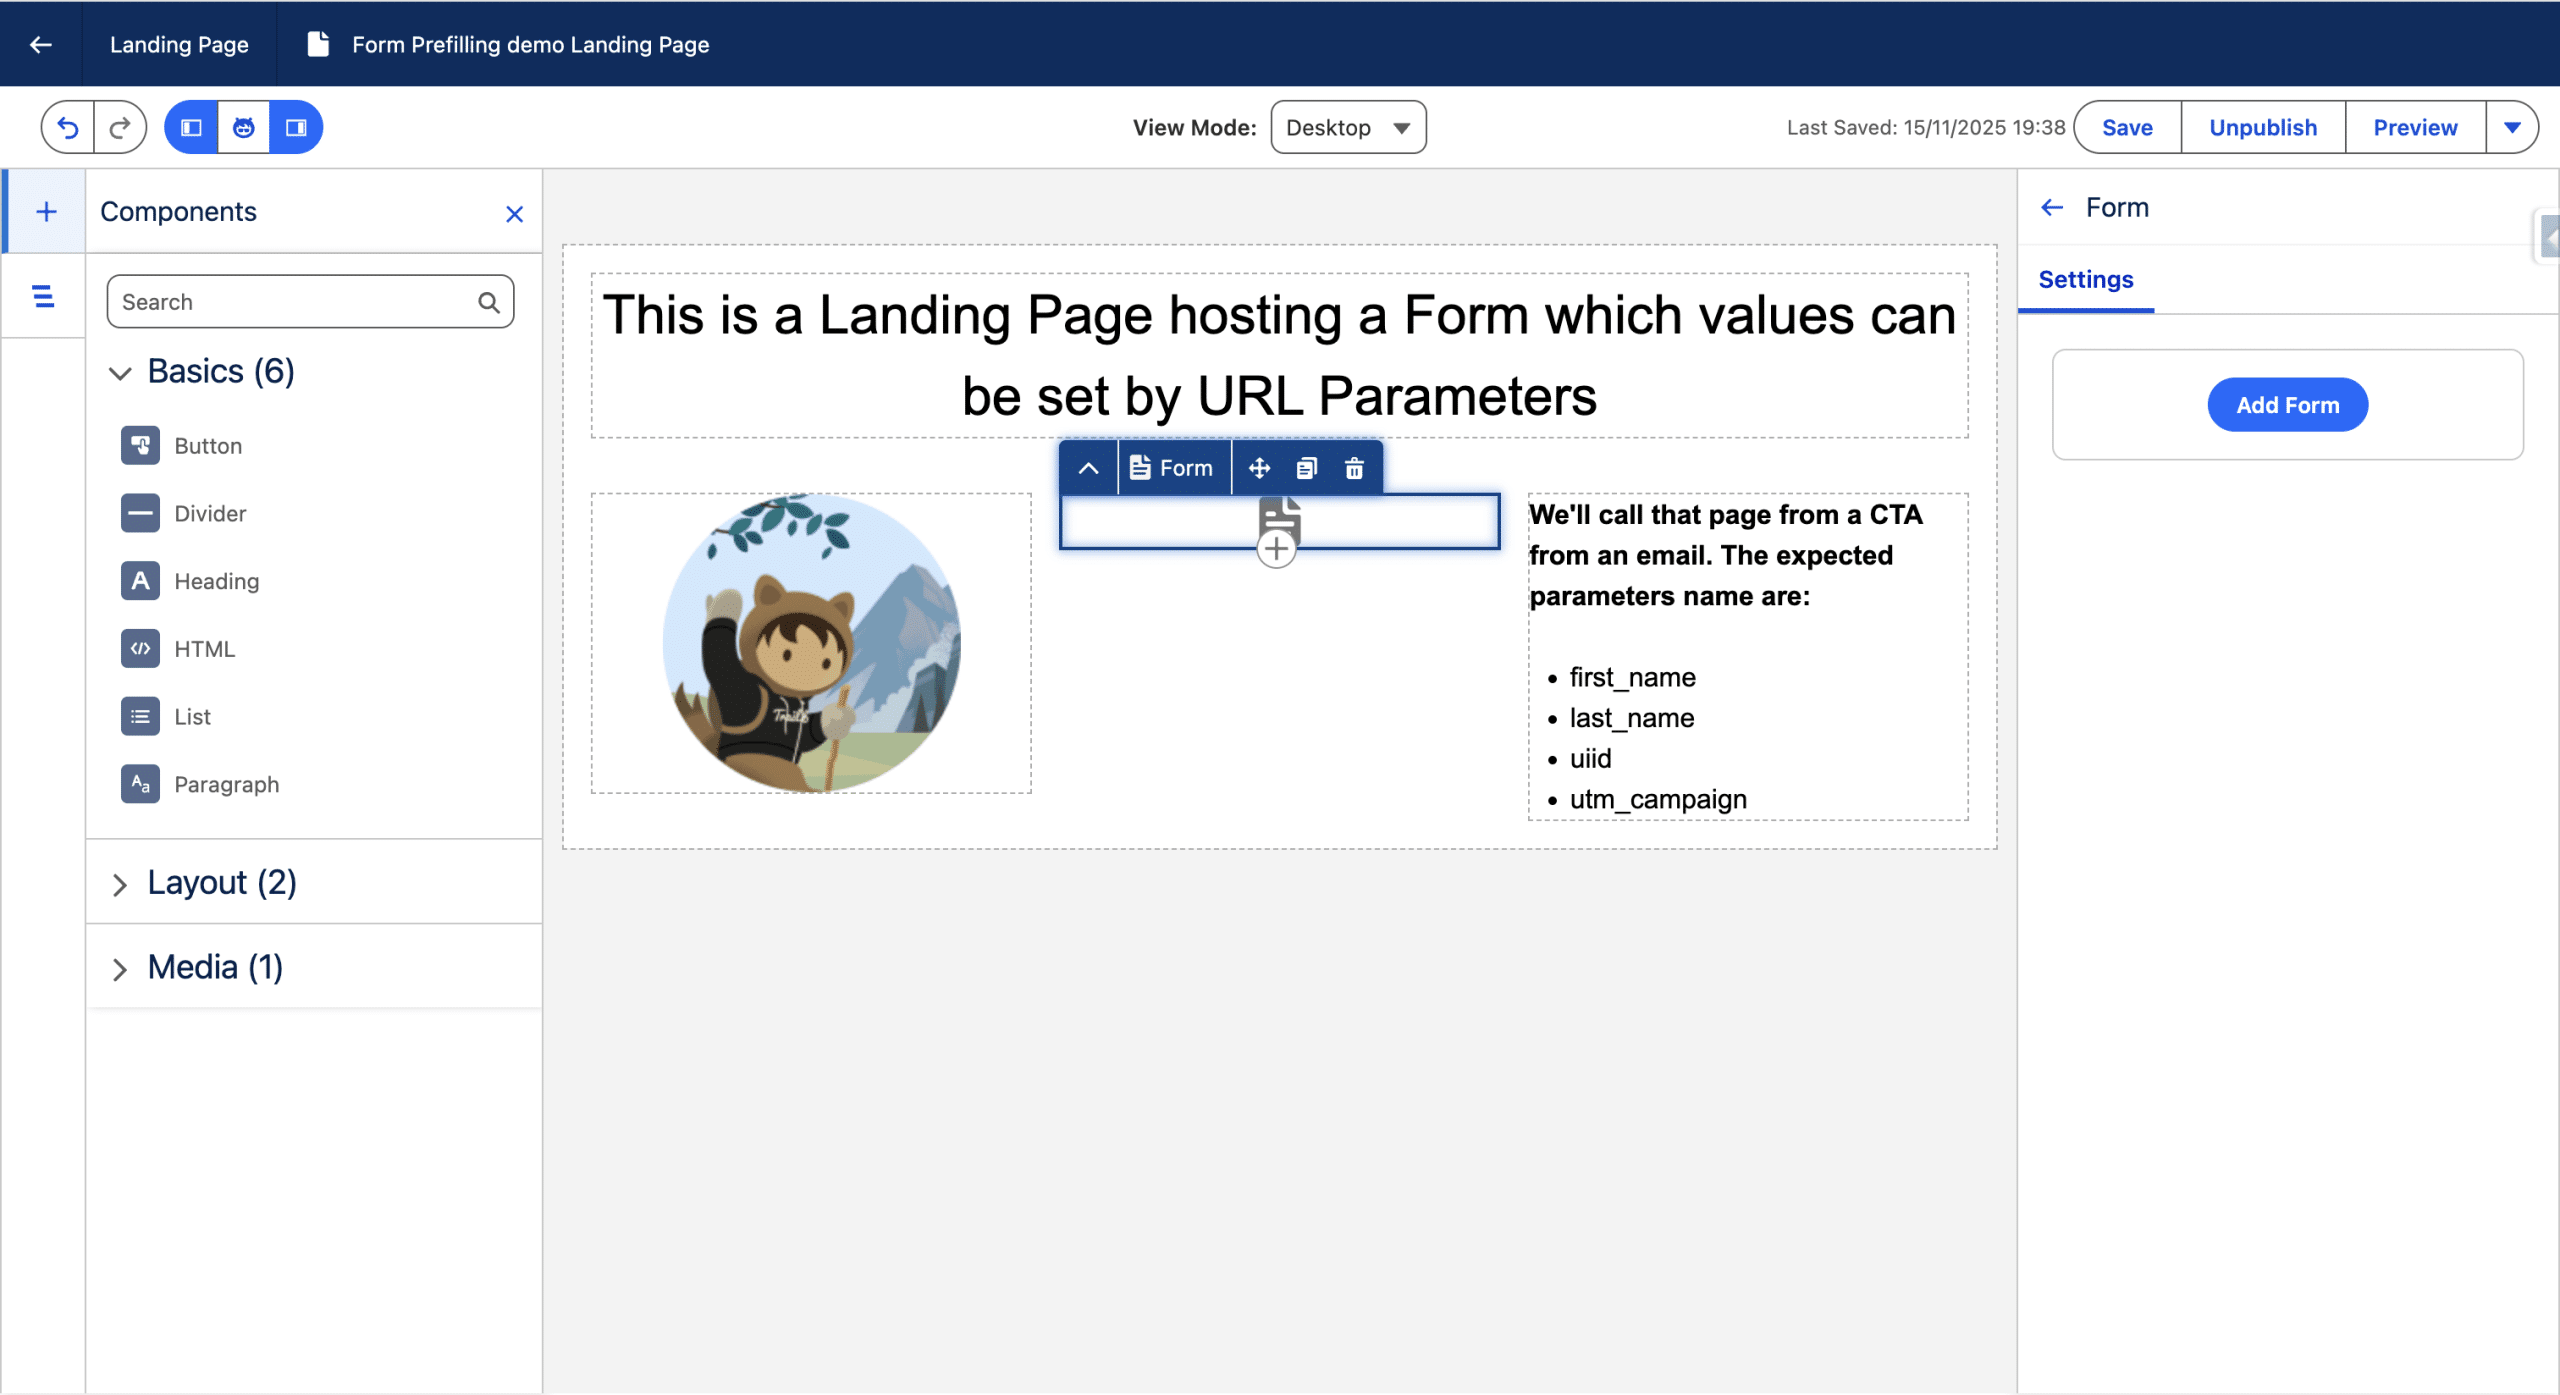Delete the Form component with trash icon
This screenshot has width=2560, height=1395.
pos(1354,468)
